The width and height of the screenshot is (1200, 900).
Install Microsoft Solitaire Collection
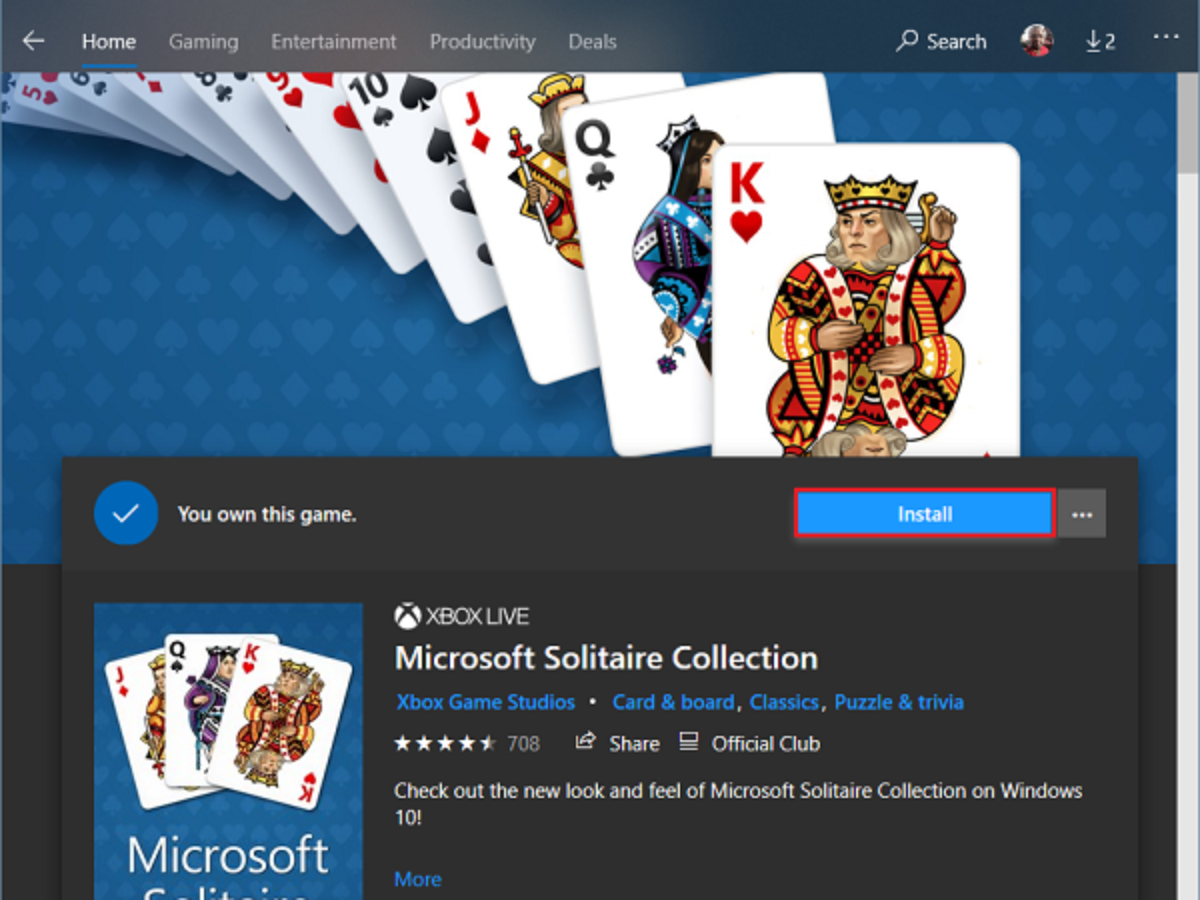pos(925,514)
